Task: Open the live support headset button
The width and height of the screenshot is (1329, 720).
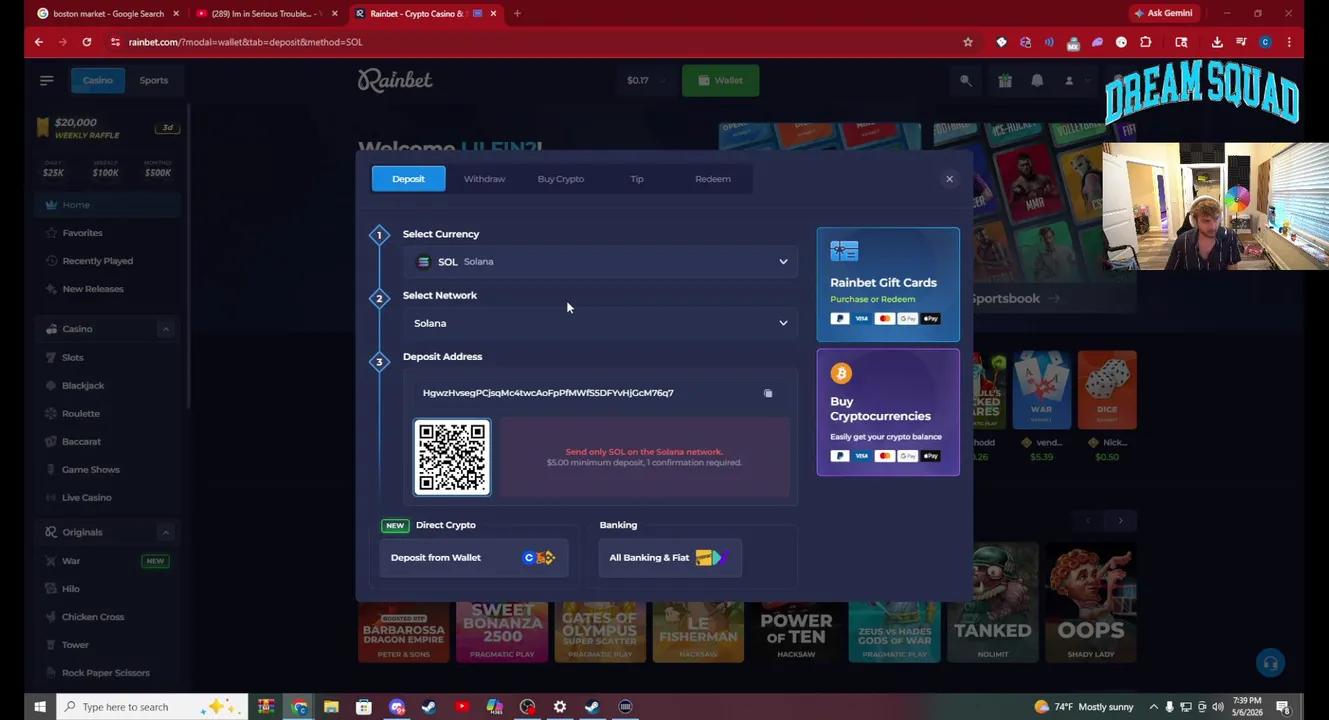Action: click(x=1270, y=663)
